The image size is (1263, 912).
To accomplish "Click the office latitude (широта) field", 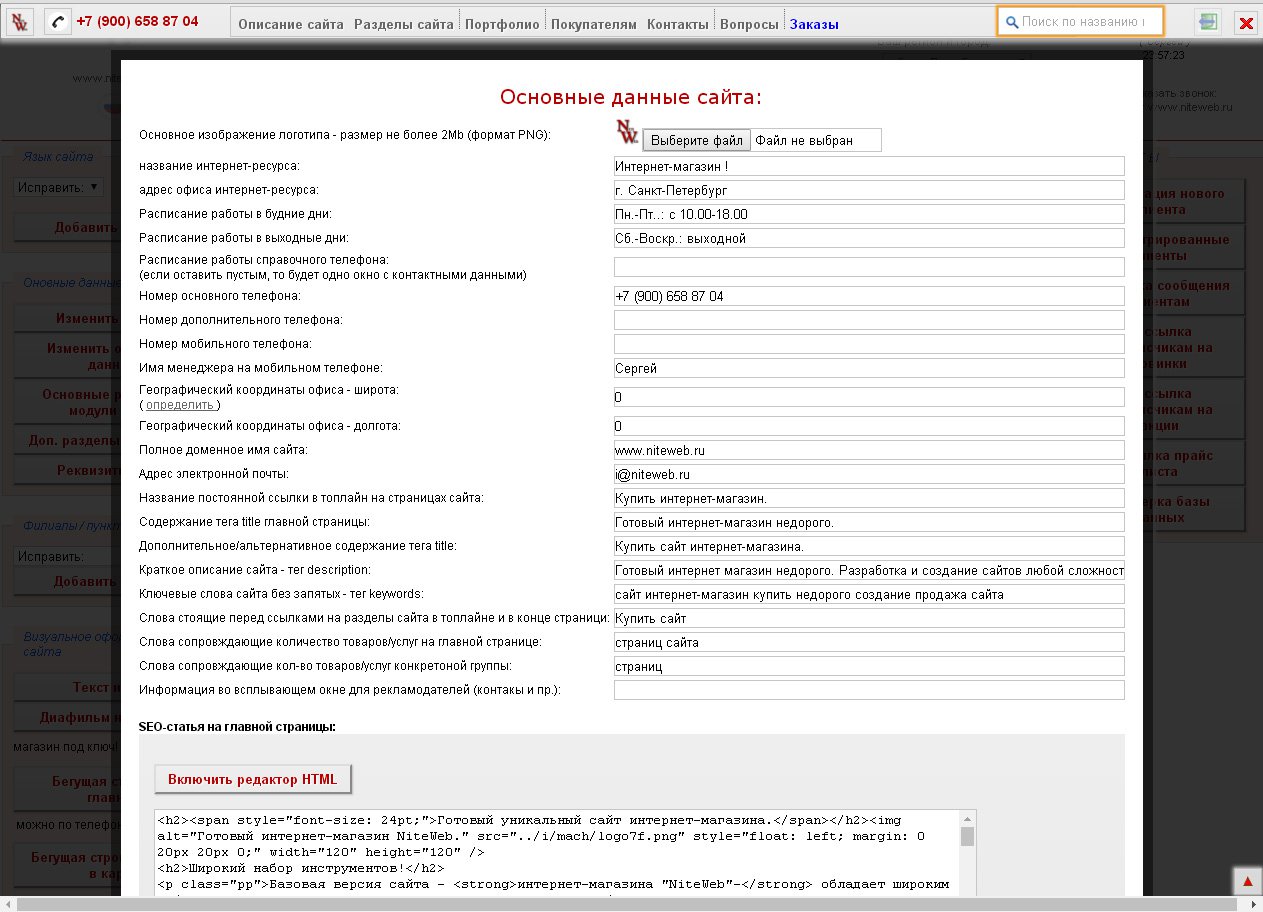I will coord(869,397).
